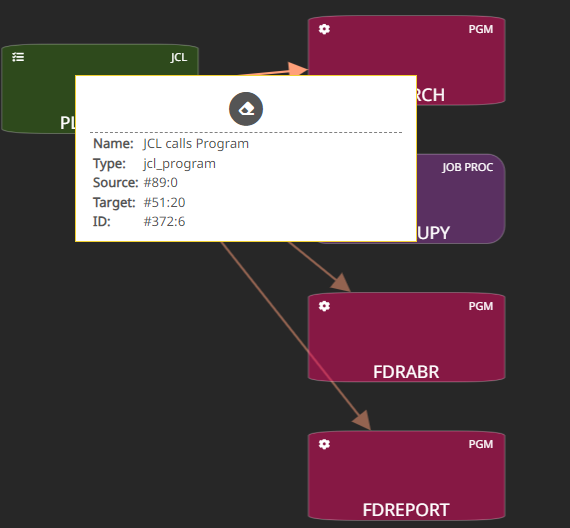The height and width of the screenshot is (528, 570).
Task: Click the PGM label on the FDREPORT node
Action: coord(481,444)
